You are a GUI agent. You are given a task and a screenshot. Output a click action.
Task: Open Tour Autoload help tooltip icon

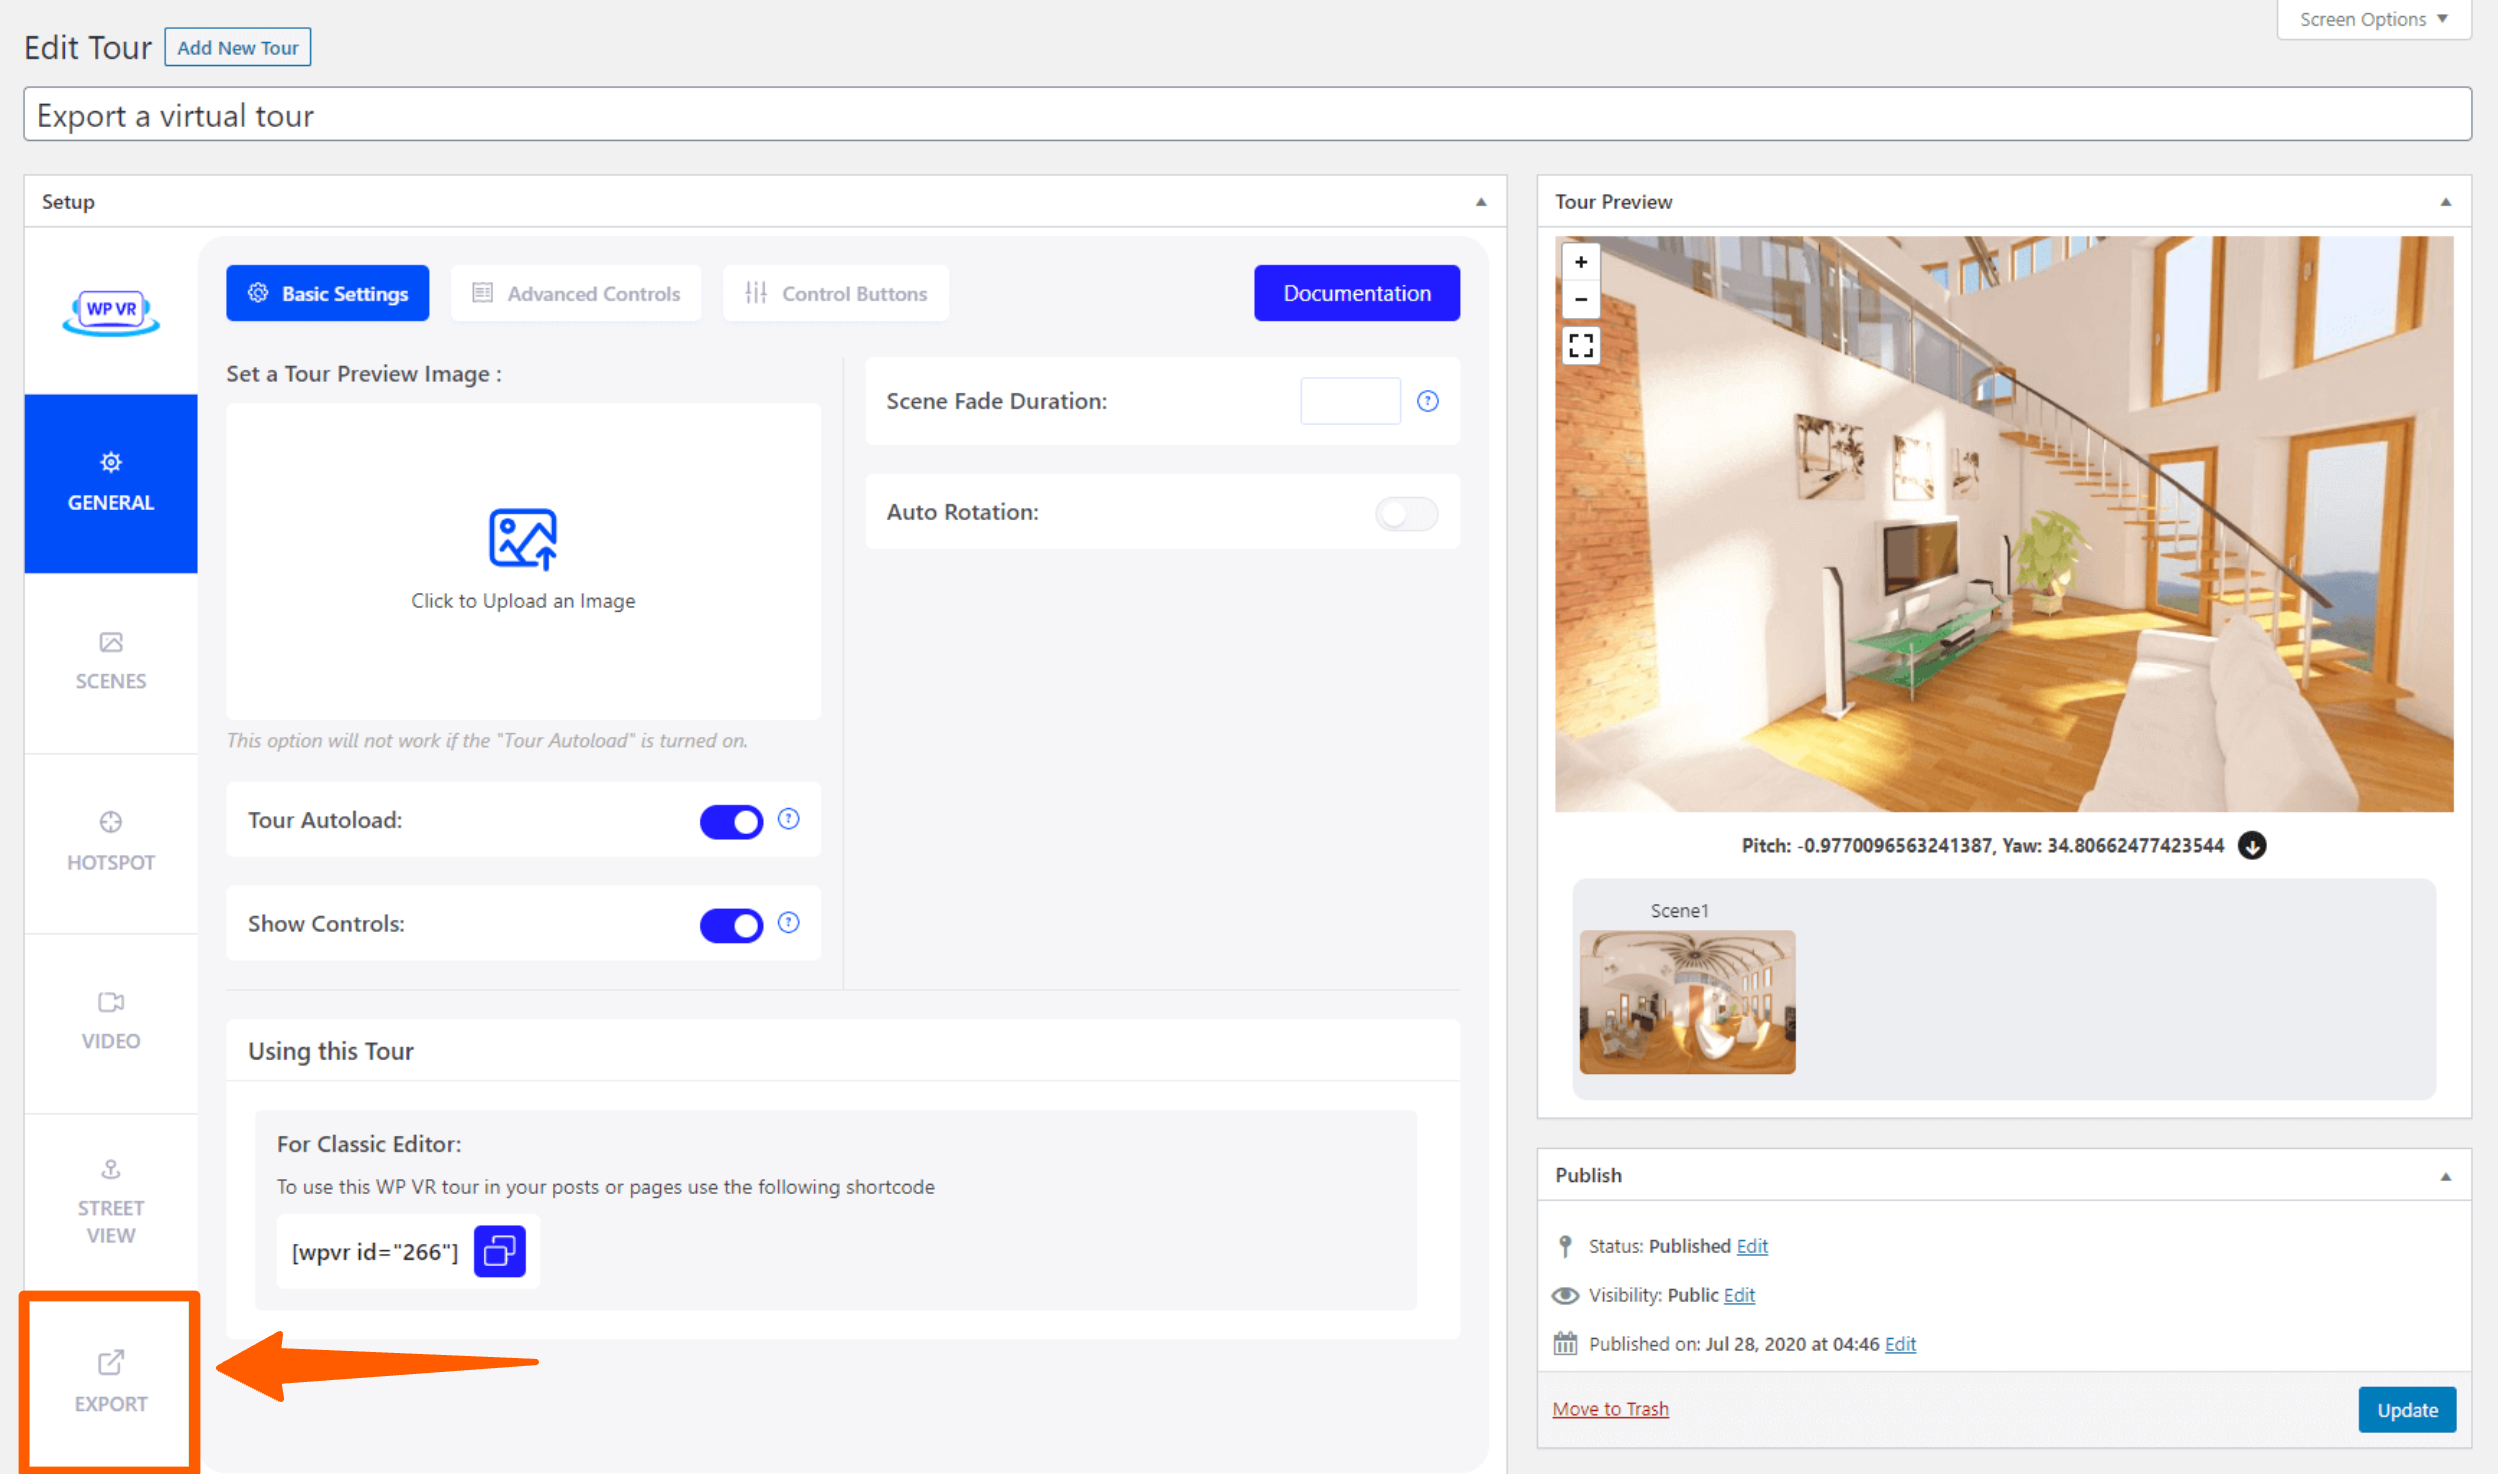788,819
